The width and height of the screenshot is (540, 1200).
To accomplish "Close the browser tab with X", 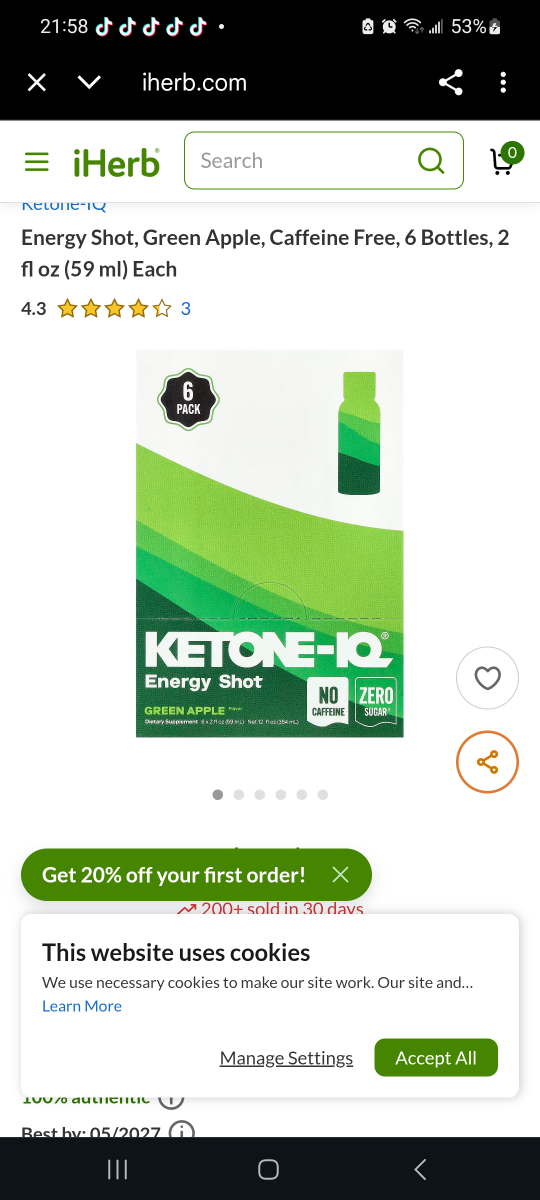I will 37,83.
